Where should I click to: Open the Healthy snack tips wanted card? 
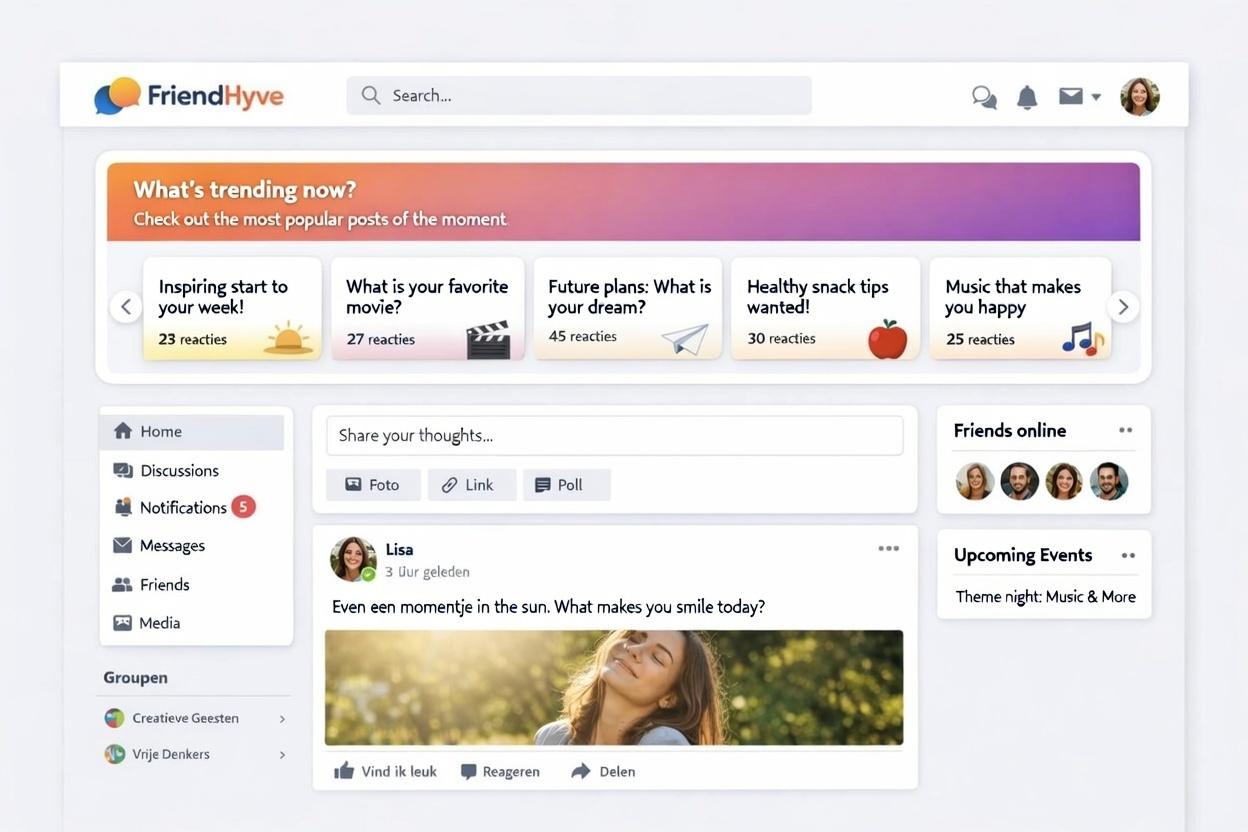(x=825, y=308)
